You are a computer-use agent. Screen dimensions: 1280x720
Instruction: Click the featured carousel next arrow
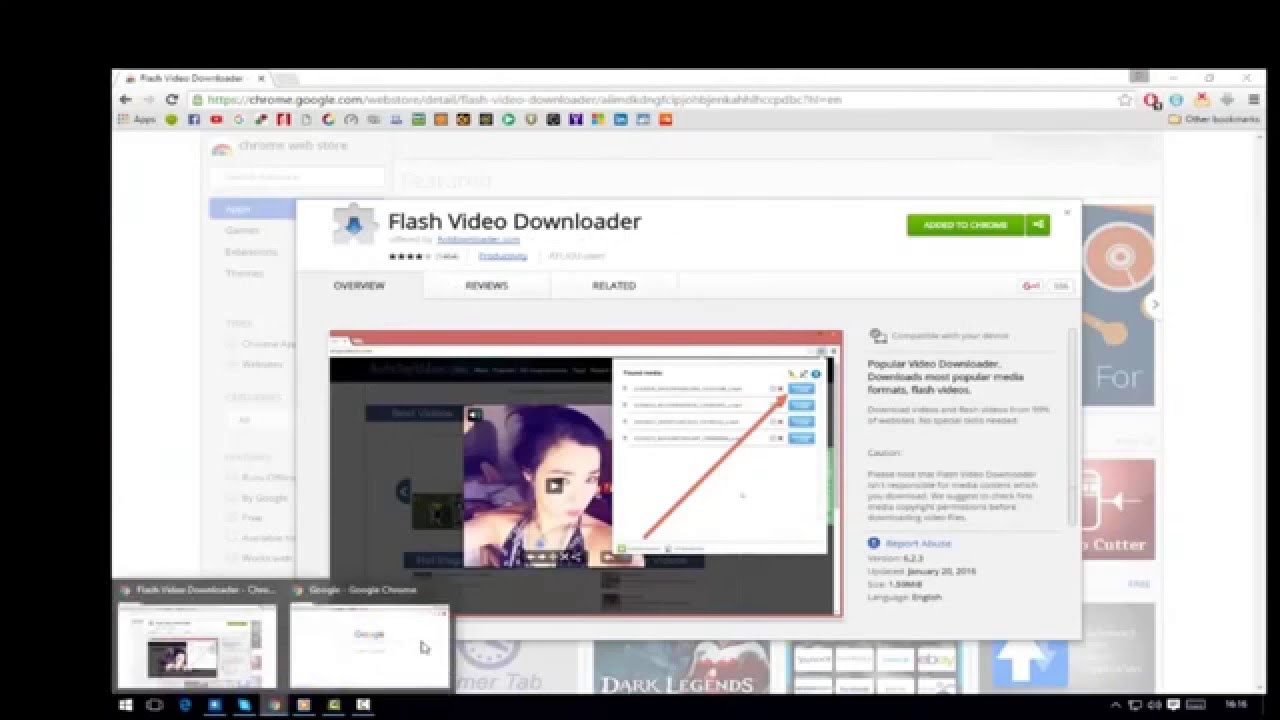1155,304
